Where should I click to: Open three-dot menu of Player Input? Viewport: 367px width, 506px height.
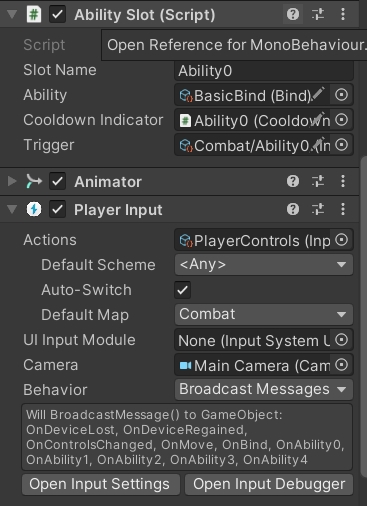pyautogui.click(x=343, y=209)
